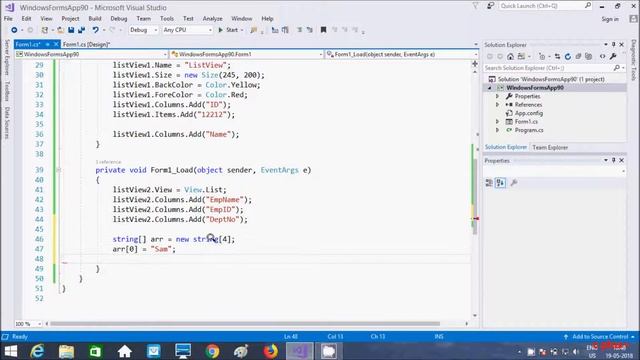Navigate backward using the blue arrow icon
Screen dimensions: 640x360
[14, 30]
